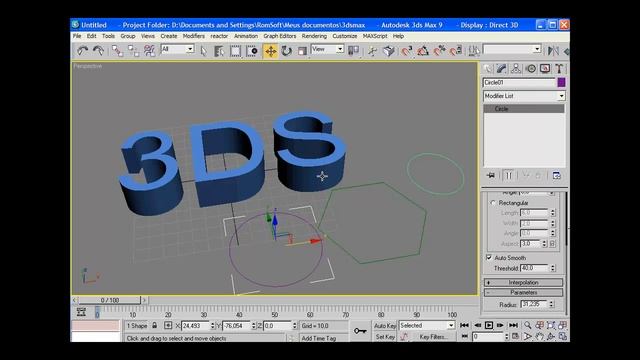
Task: Click the purple object color swatch
Action: coord(562,82)
